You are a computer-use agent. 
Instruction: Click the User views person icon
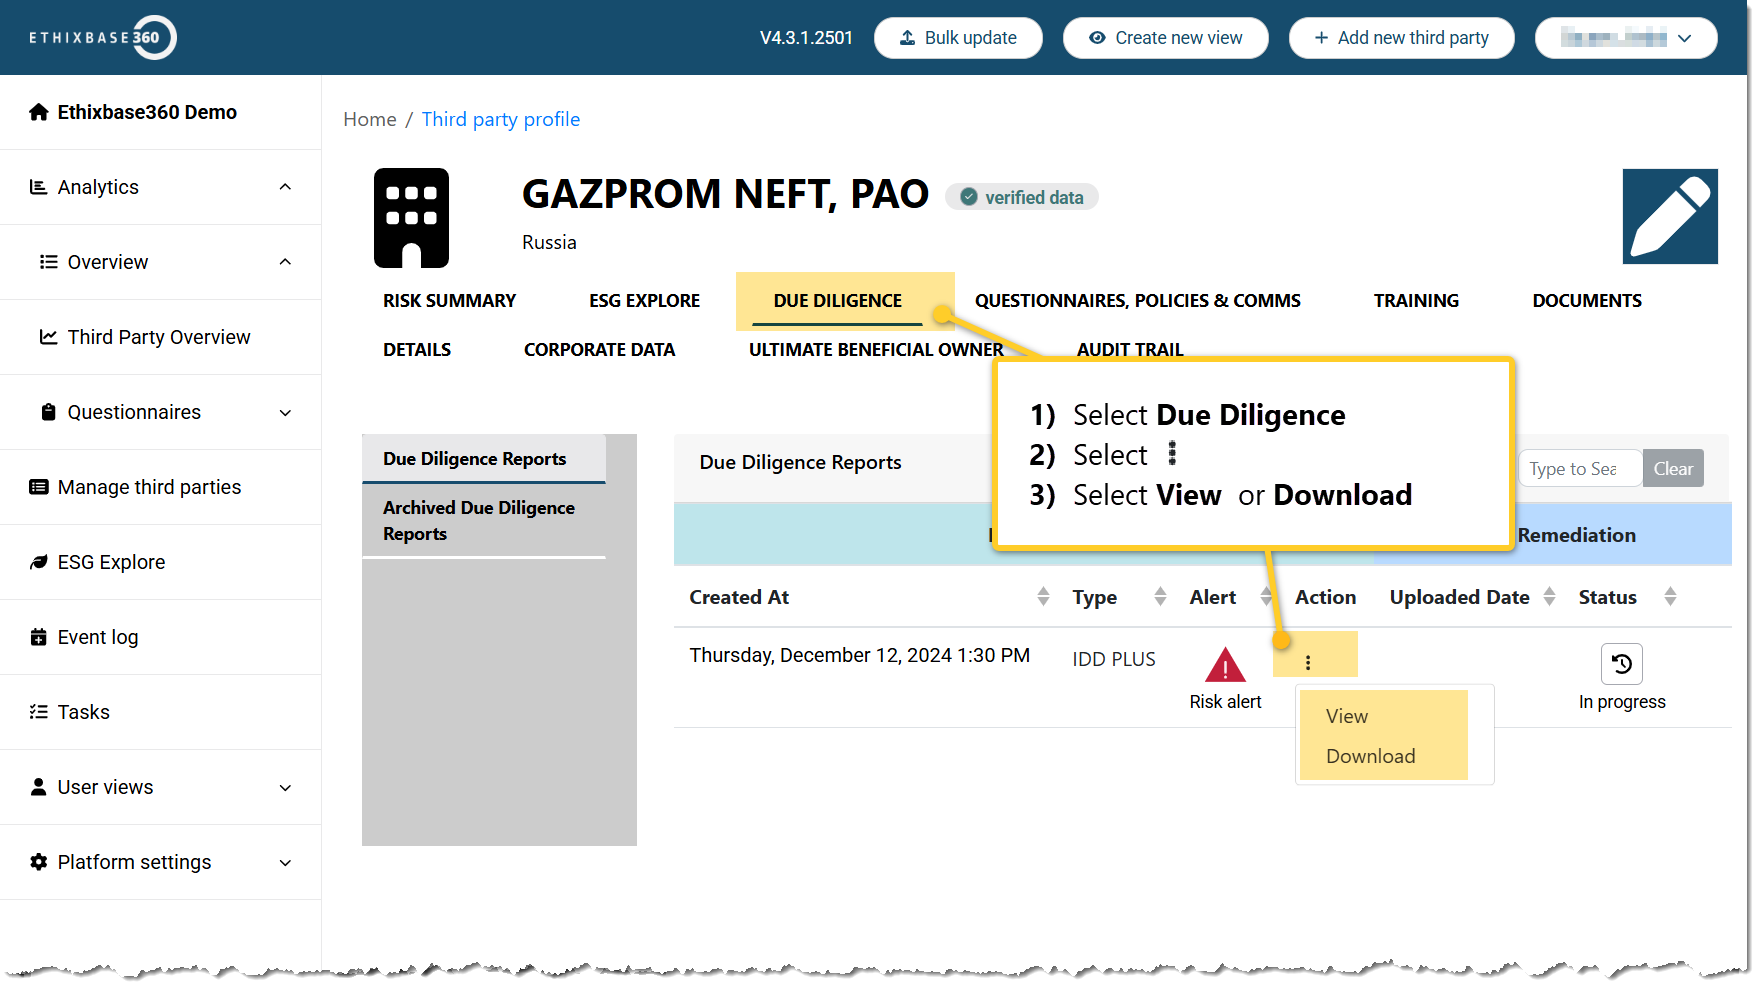pos(39,787)
